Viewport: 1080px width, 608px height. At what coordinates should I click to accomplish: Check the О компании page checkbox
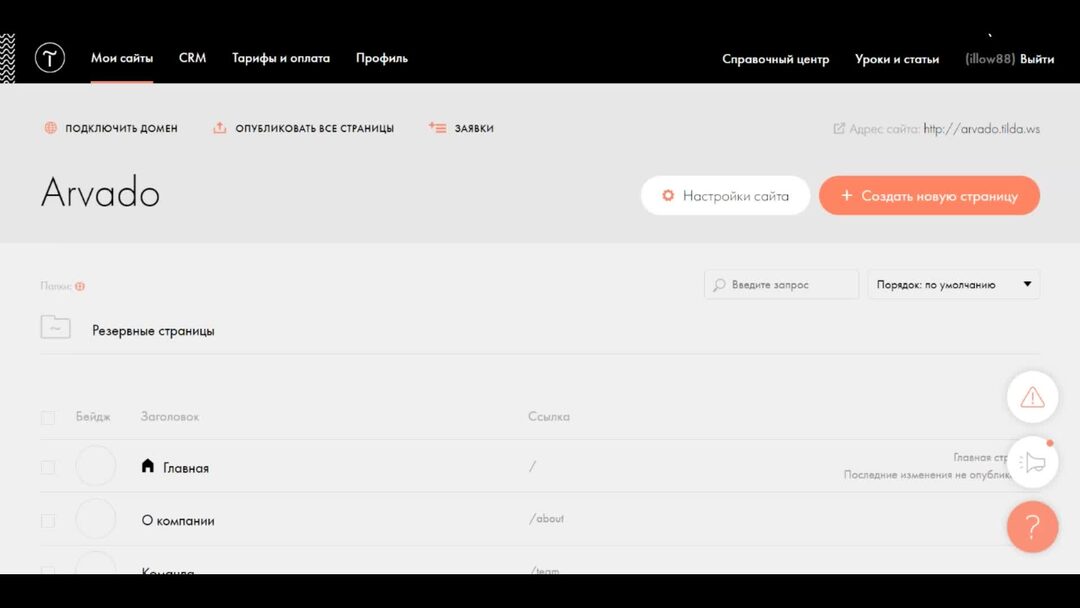(x=48, y=521)
